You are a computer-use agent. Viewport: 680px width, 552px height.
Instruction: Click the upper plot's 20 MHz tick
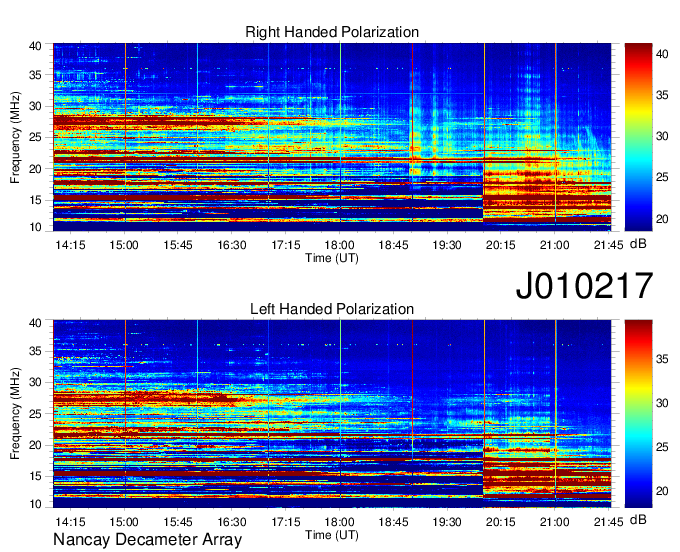(35, 169)
